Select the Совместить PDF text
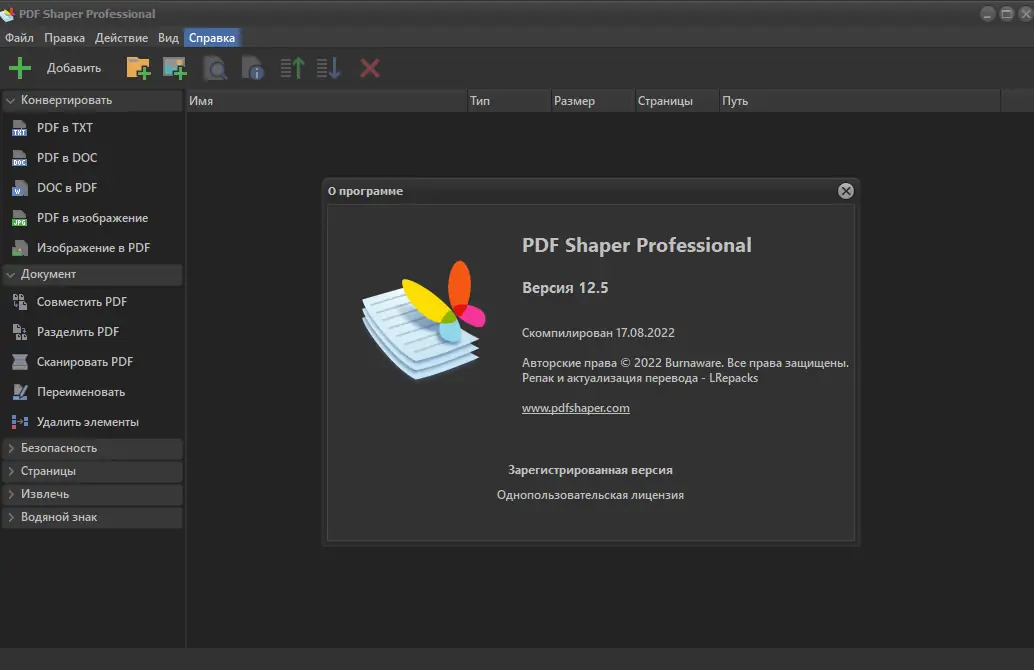 click(x=82, y=302)
